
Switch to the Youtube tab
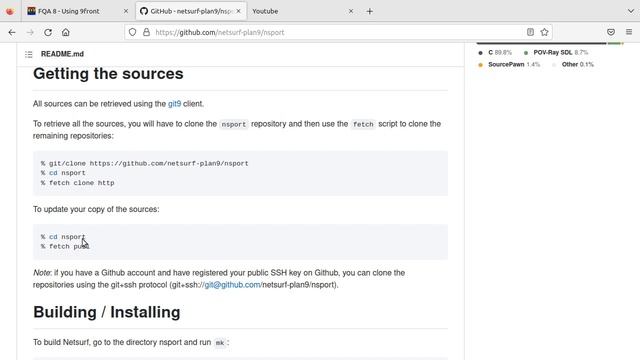[x=302, y=11]
